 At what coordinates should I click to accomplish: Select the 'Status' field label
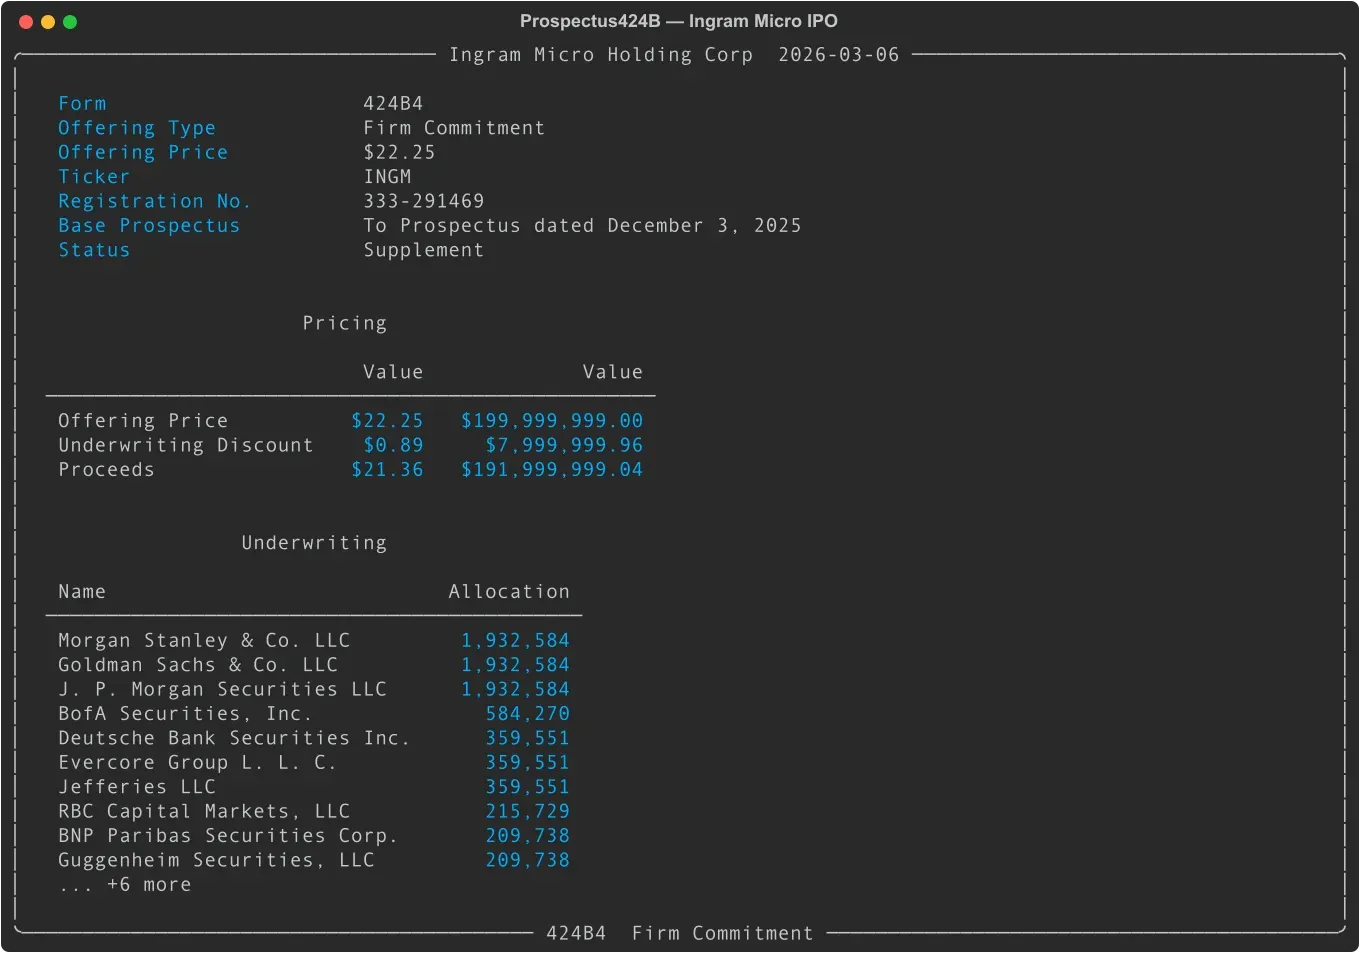pyautogui.click(x=94, y=250)
